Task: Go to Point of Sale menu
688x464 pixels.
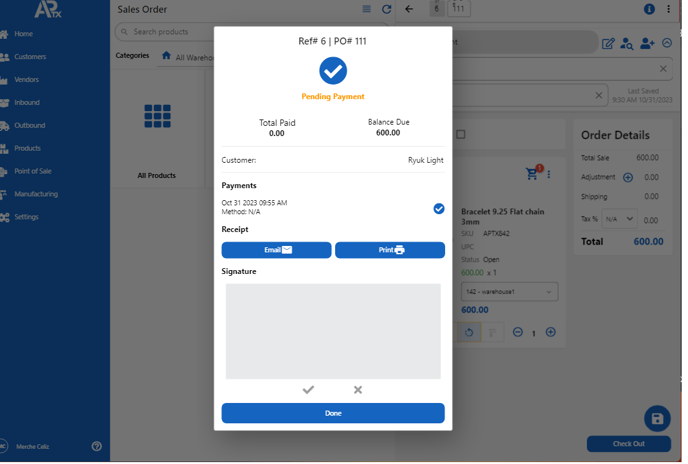Action: click(x=32, y=171)
